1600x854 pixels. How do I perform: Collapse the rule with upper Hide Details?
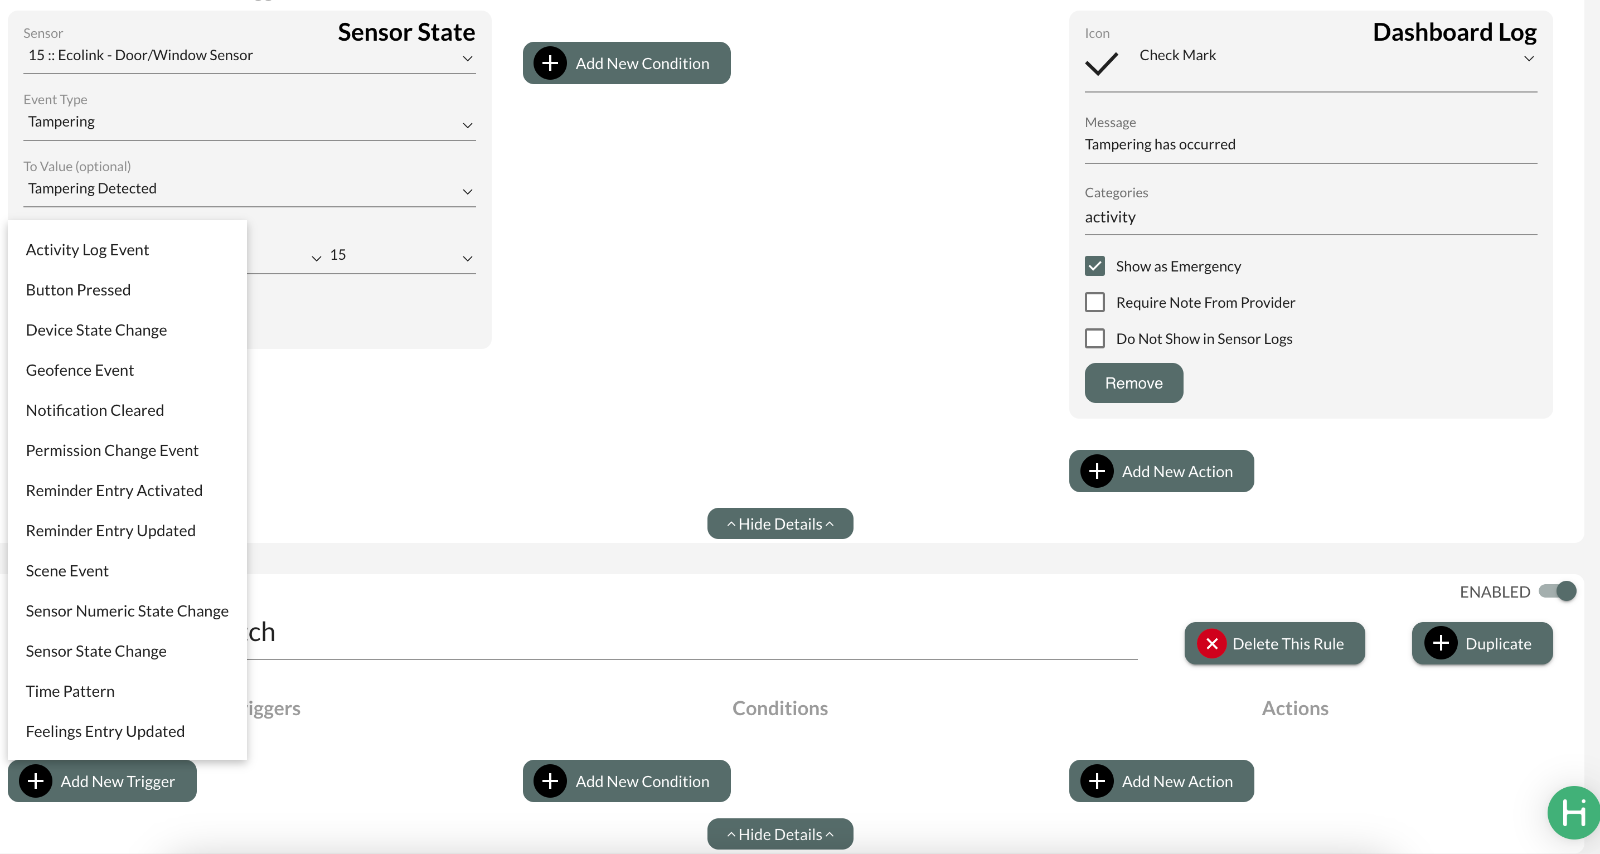[x=780, y=524]
